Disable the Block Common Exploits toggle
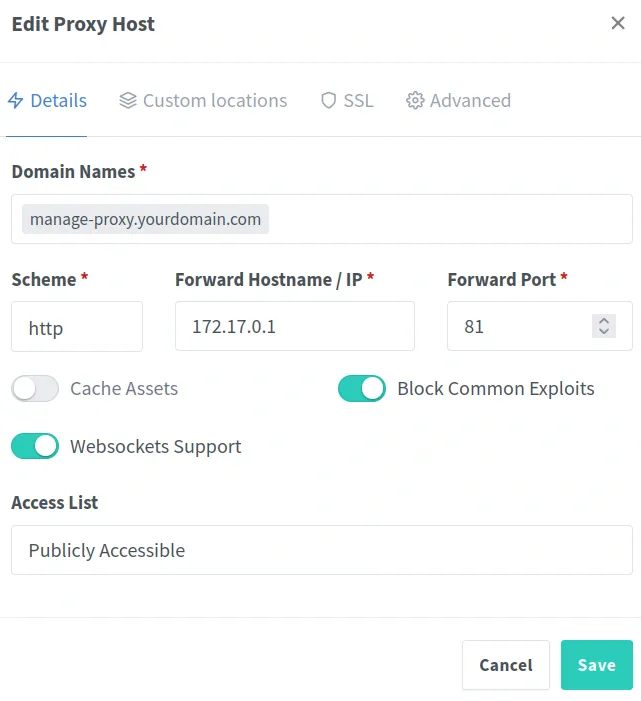Viewport: 641px width, 701px height. pyautogui.click(x=362, y=389)
